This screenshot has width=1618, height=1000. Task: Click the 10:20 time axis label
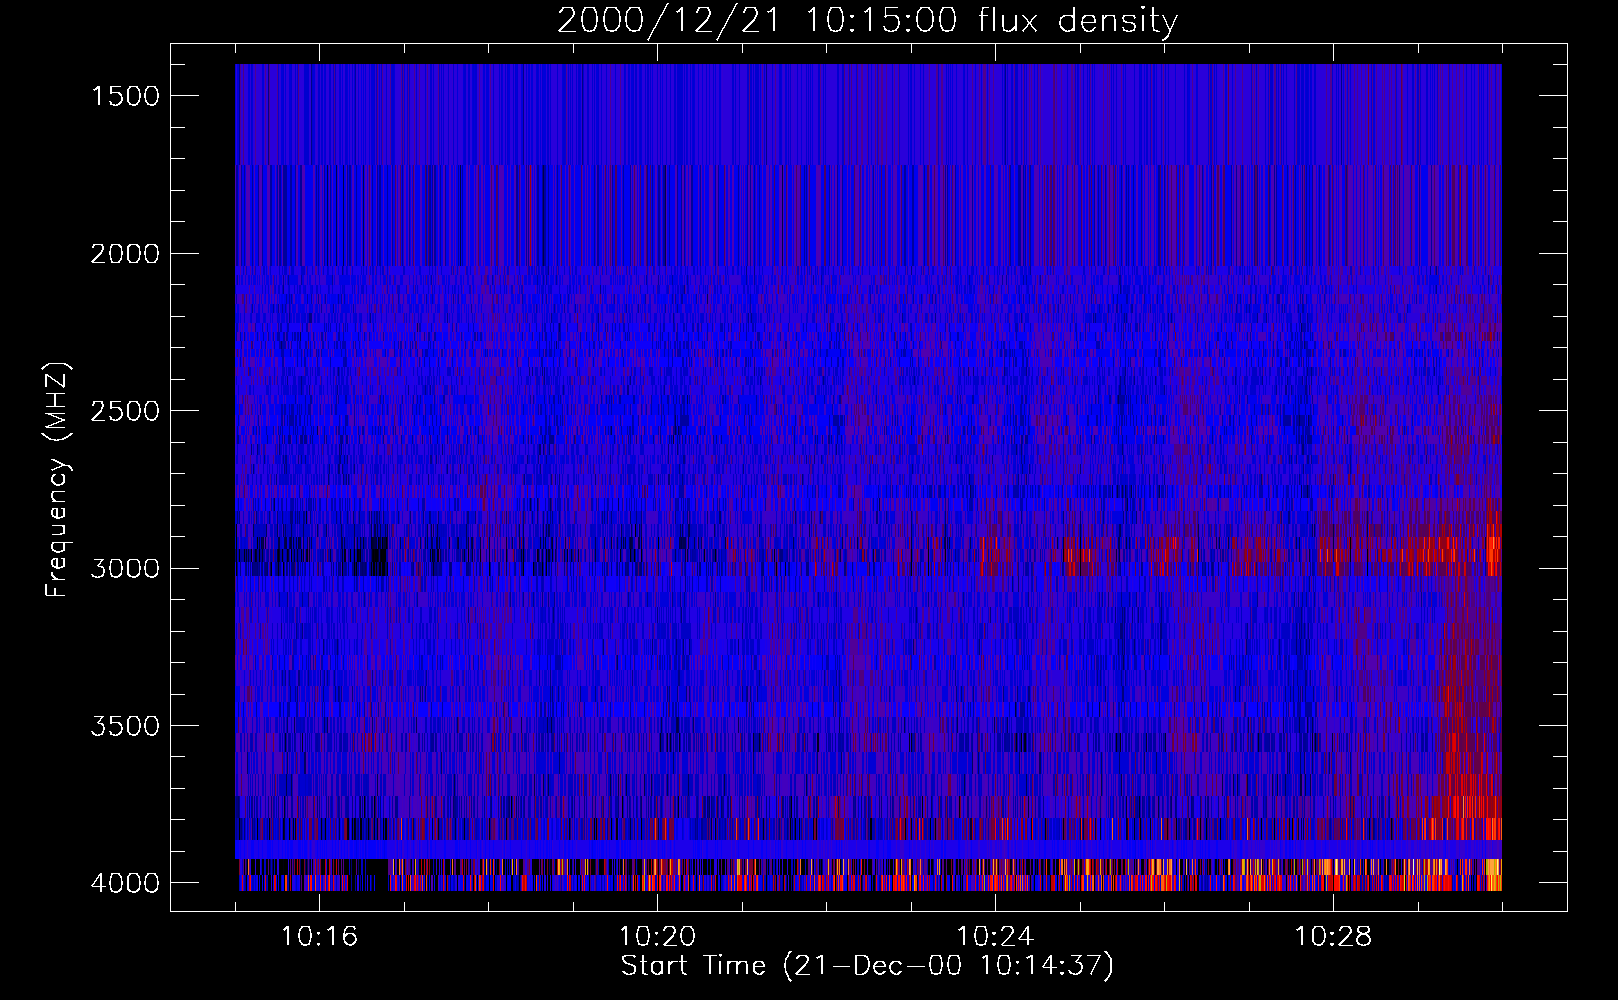pos(657,937)
